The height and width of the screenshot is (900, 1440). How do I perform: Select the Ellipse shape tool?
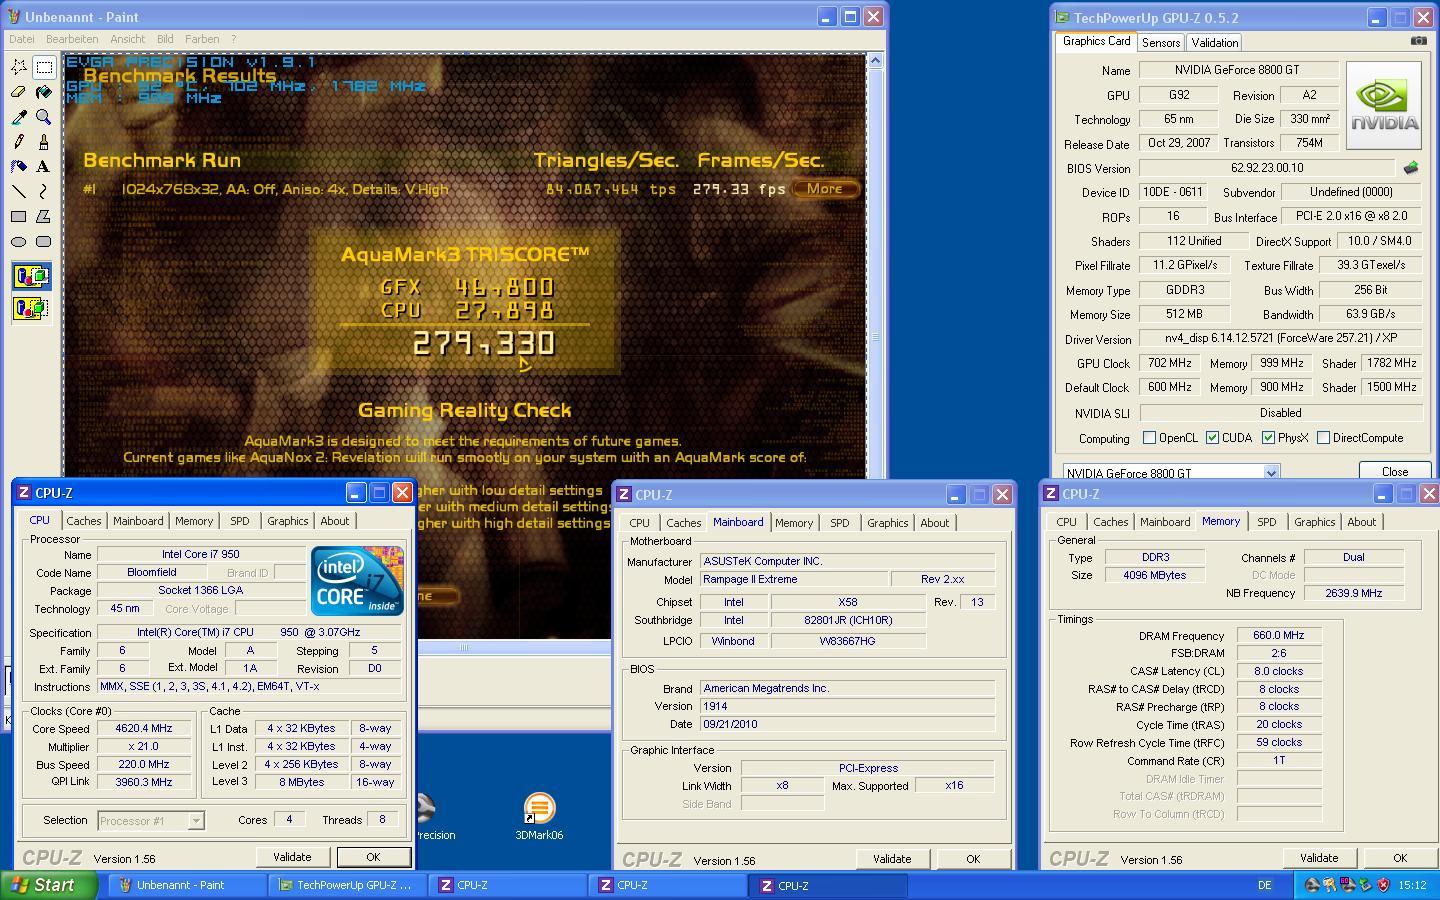[19, 242]
